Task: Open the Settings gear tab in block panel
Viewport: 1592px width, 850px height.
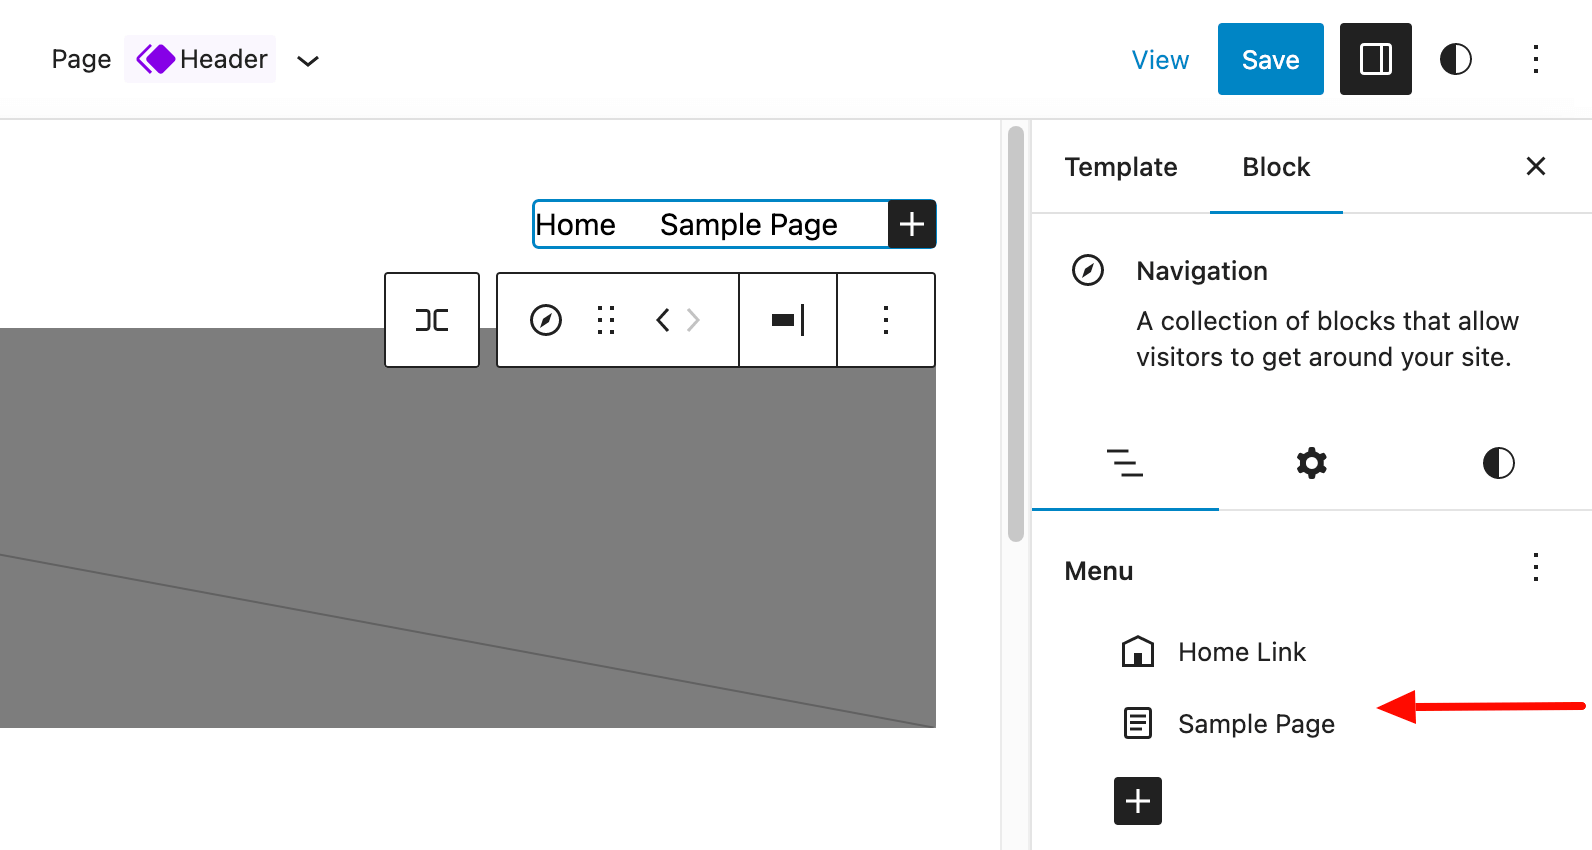Action: 1311,463
